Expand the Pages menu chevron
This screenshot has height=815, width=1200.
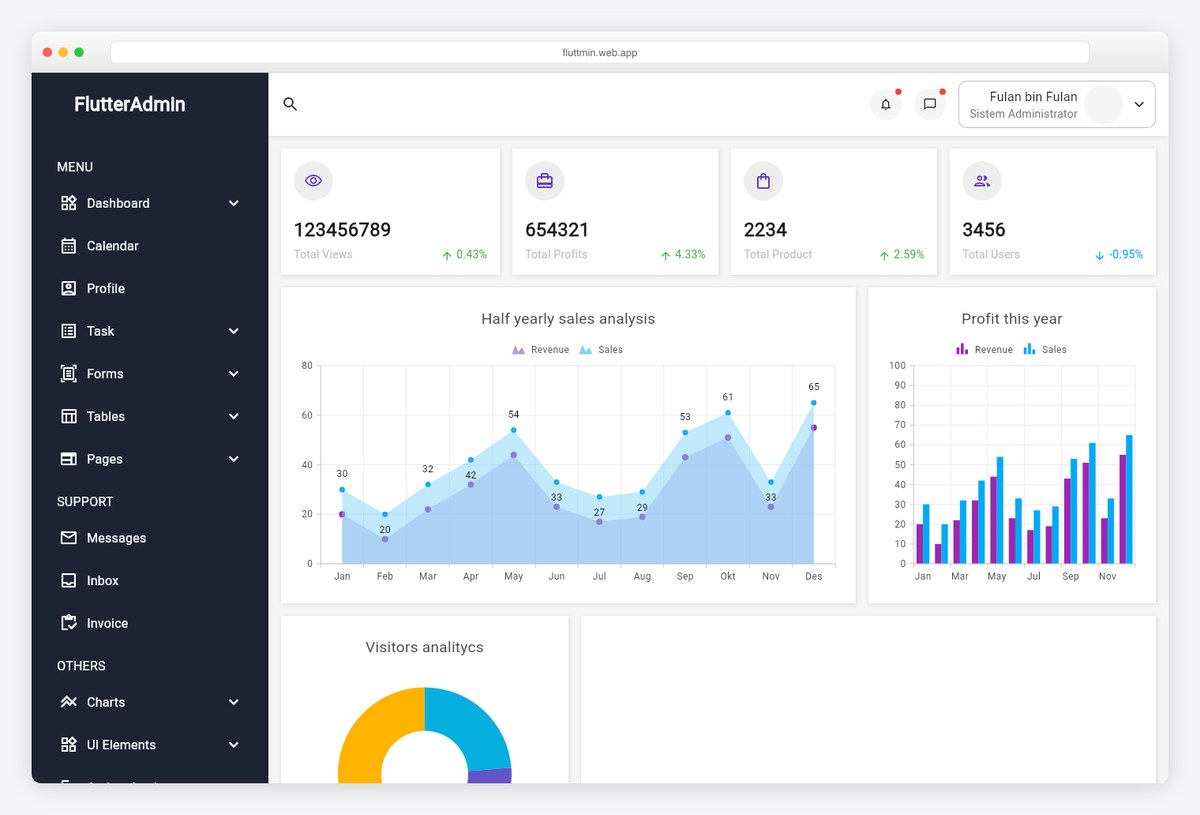234,459
